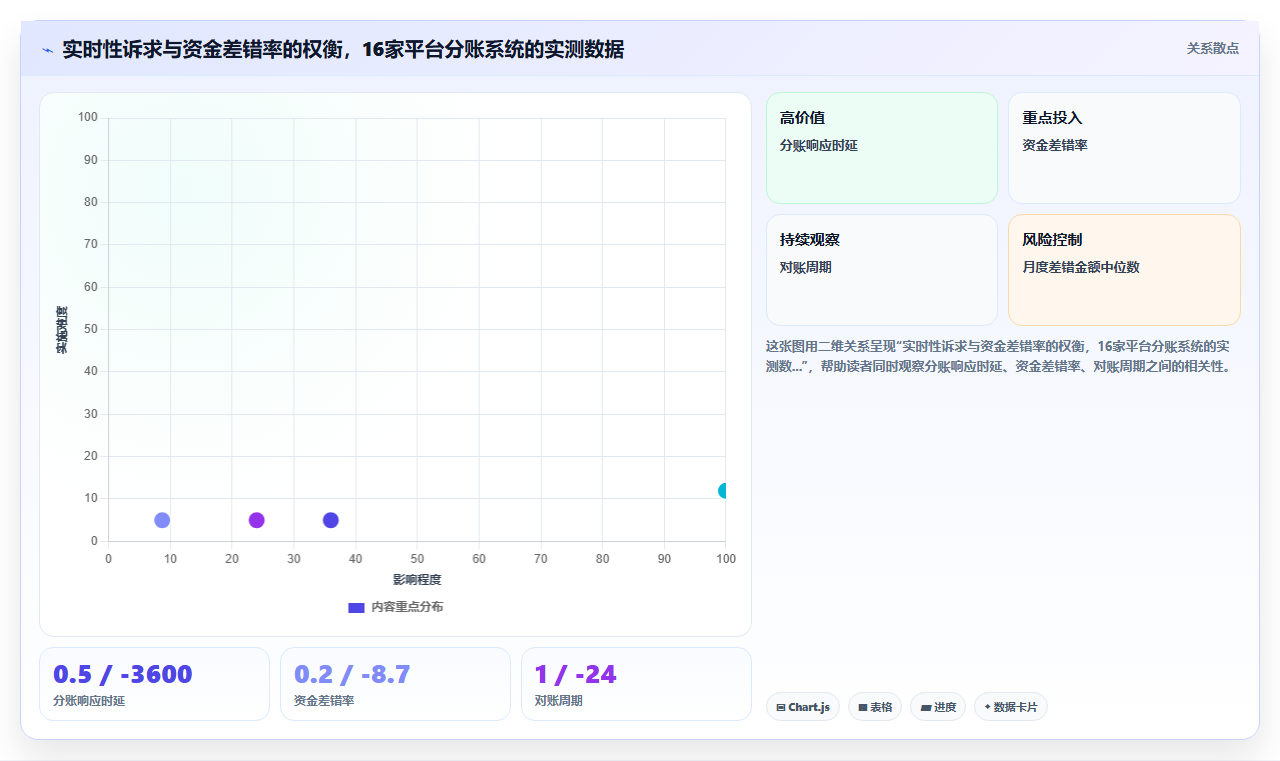Image resolution: width=1280 pixels, height=761 pixels.
Task: Click the purple scatter data point
Action: pos(256,520)
